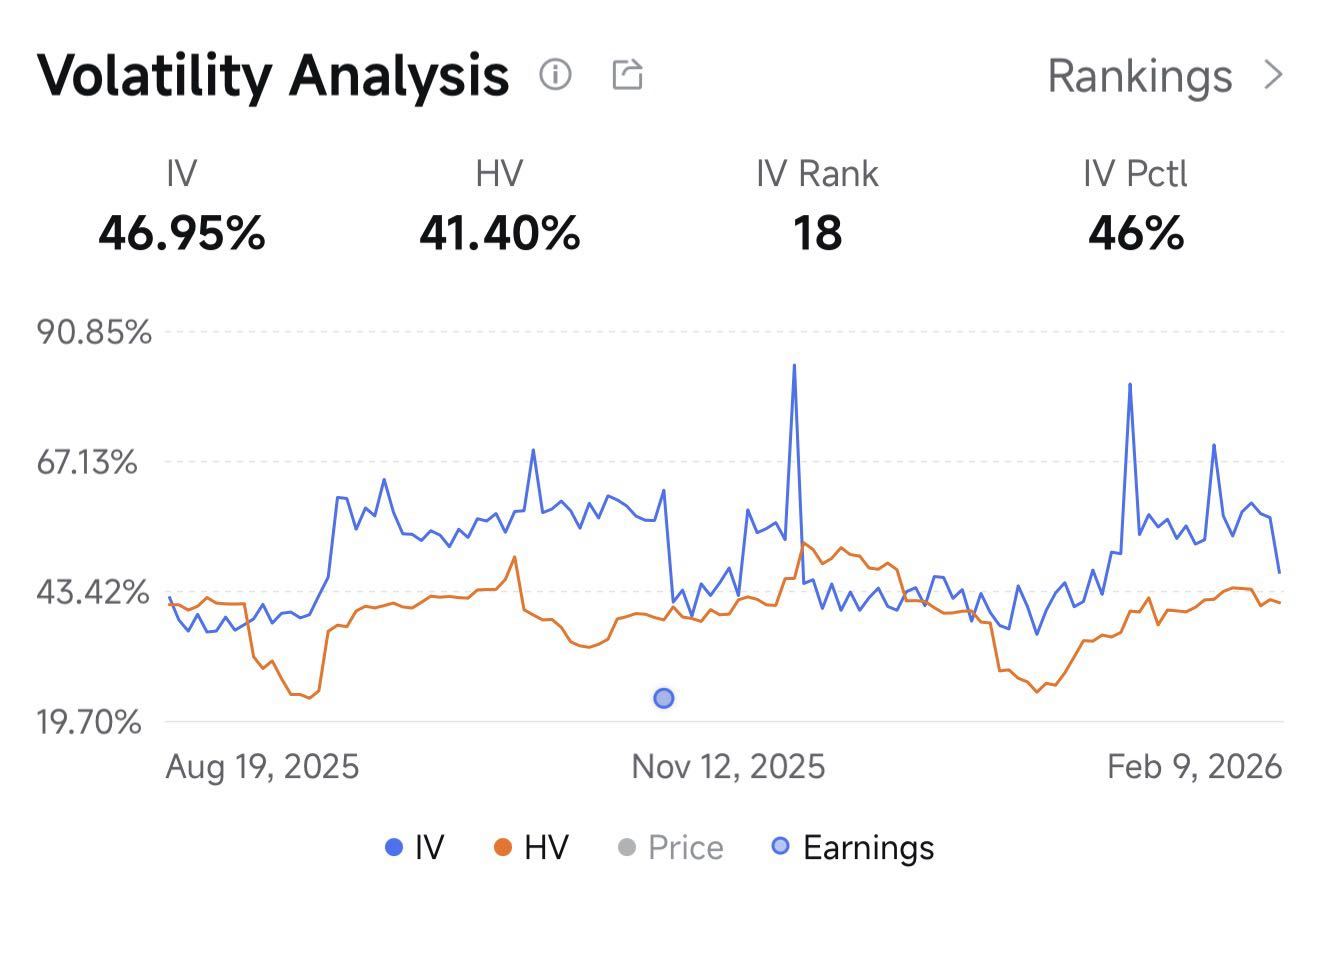Click the blue IV legend dot
This screenshot has height=967, width=1320.
[394, 848]
